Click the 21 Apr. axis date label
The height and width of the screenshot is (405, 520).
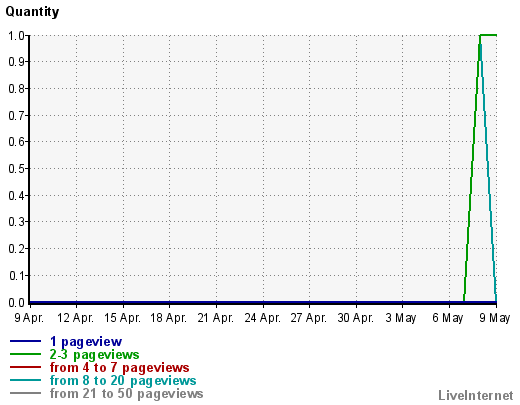point(215,318)
